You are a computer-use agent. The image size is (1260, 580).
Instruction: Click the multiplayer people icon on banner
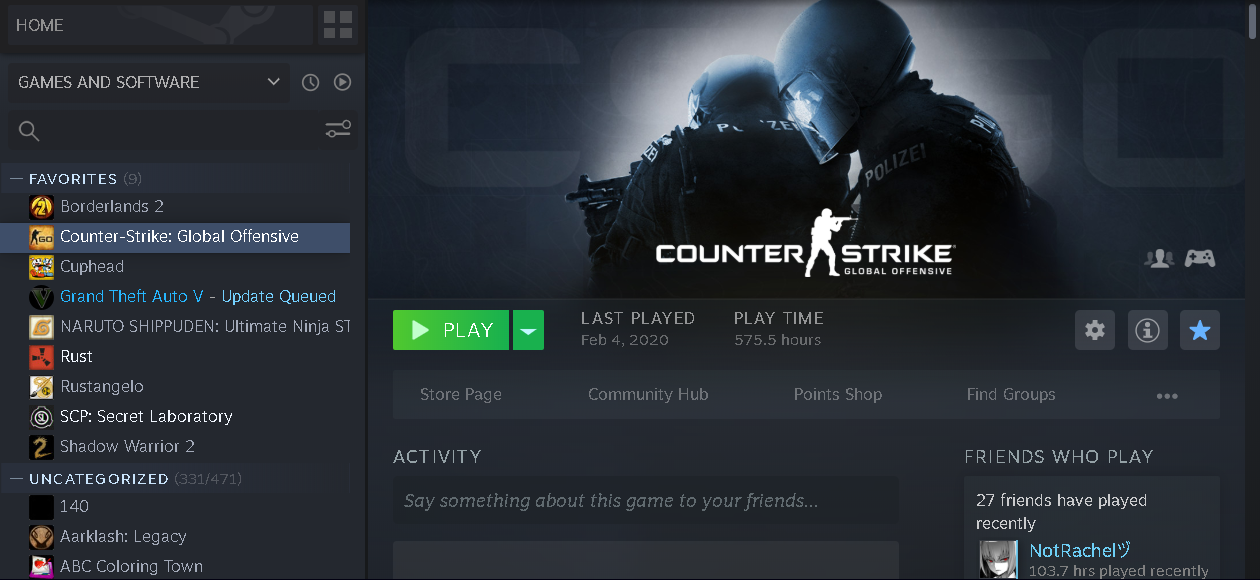pos(1159,258)
